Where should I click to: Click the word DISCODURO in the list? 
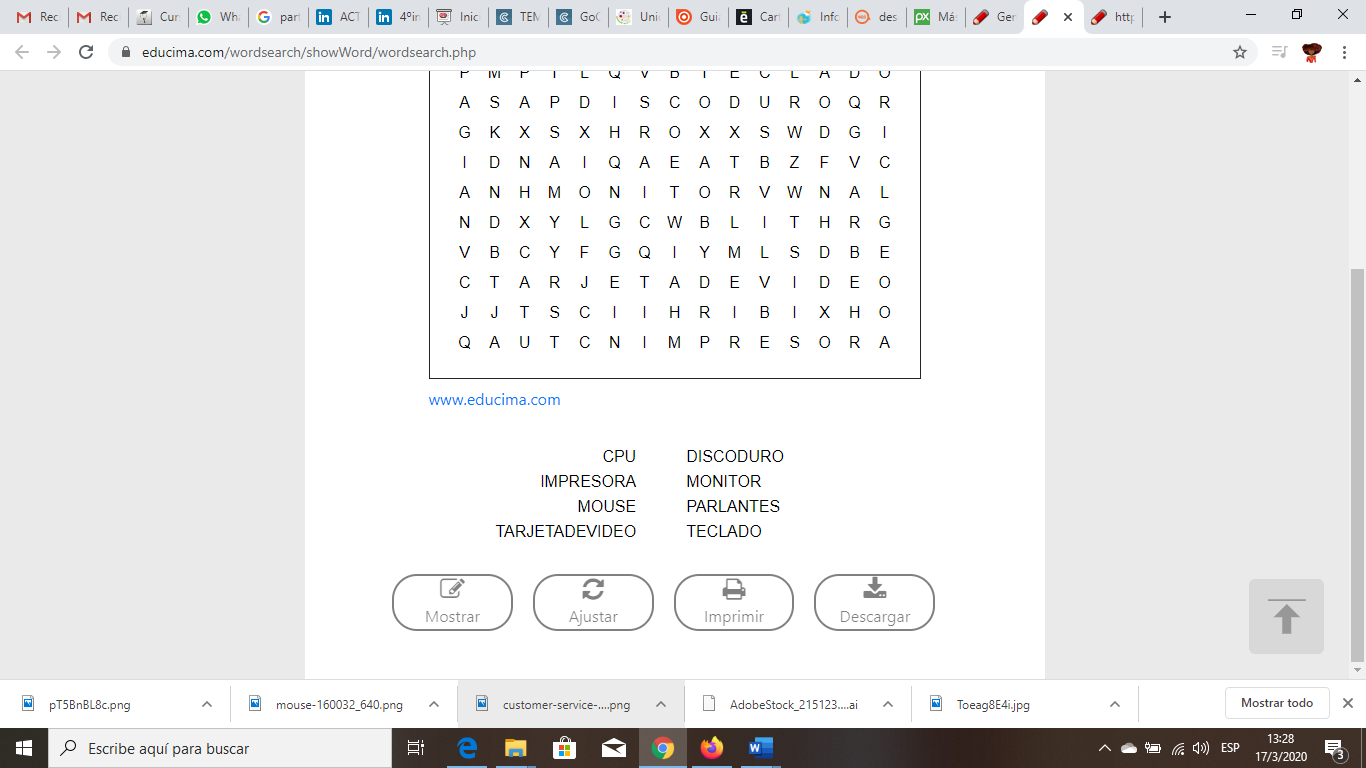(735, 456)
